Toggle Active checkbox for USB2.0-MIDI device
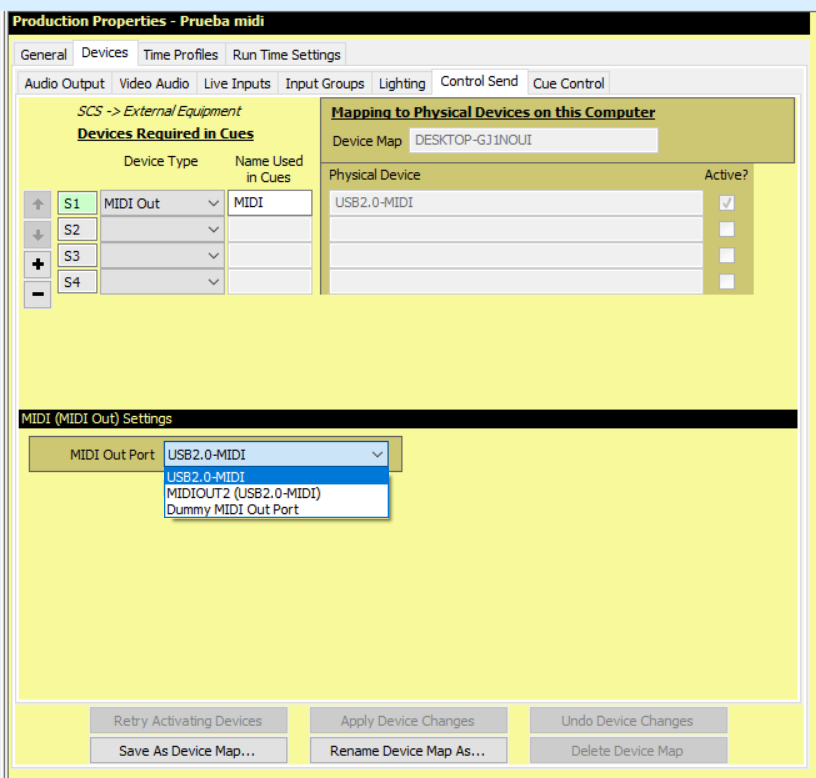816x778 pixels. click(x=727, y=203)
